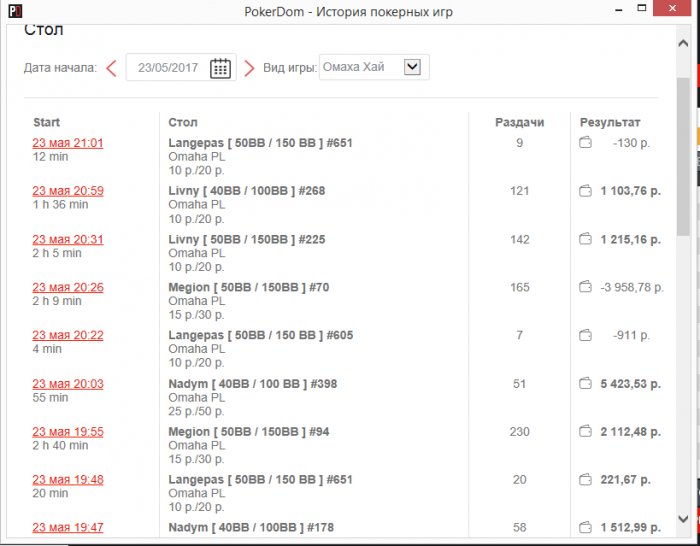Viewport: 700px width, 546px height.
Task: Click hands count 230
Action: click(x=520, y=432)
